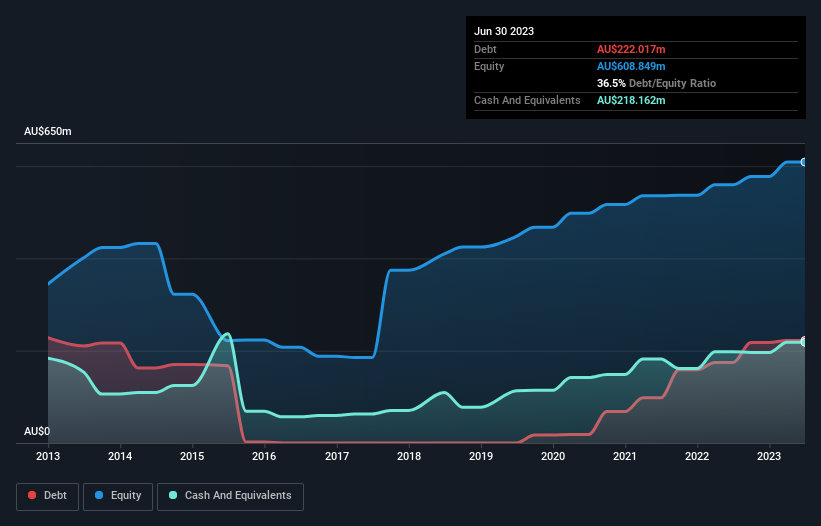This screenshot has width=821, height=526.
Task: Click the 2013 x-axis label
Action: [x=48, y=456]
